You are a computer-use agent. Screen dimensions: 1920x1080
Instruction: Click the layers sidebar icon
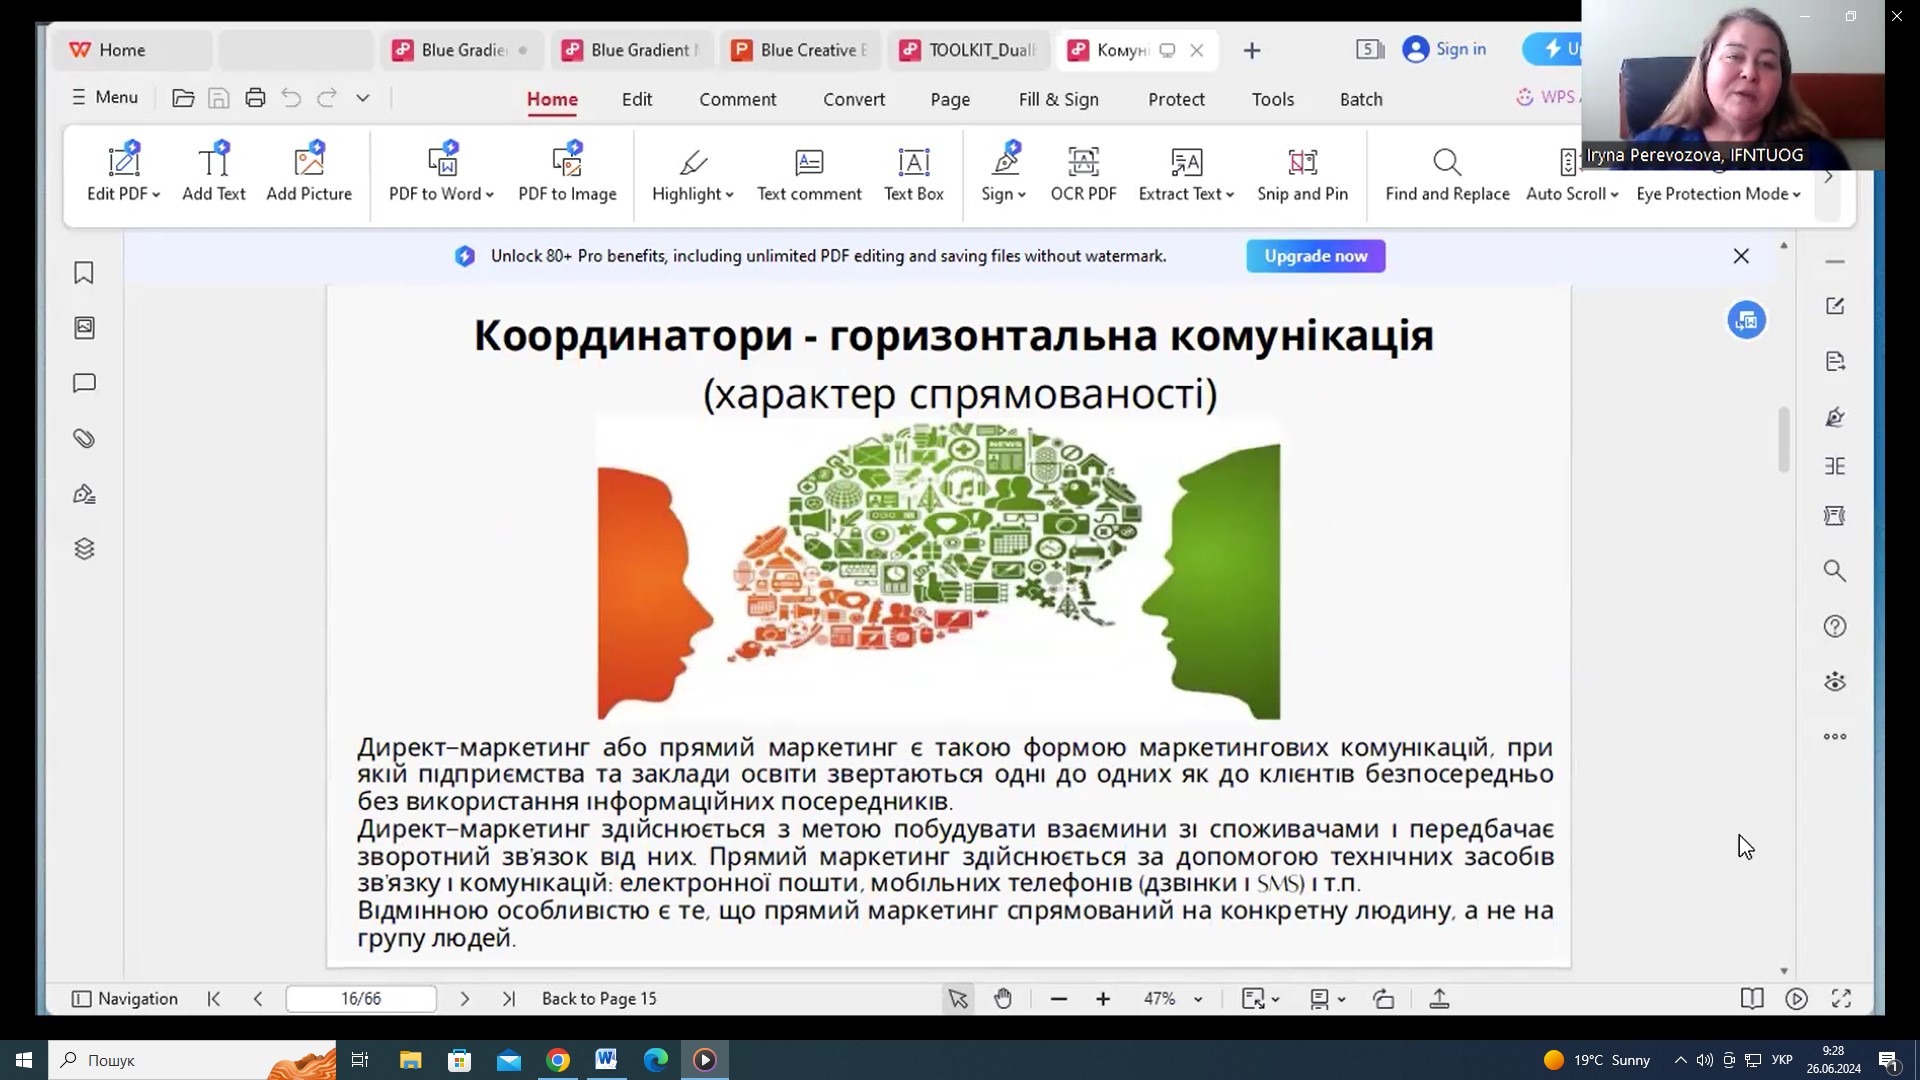tap(84, 549)
